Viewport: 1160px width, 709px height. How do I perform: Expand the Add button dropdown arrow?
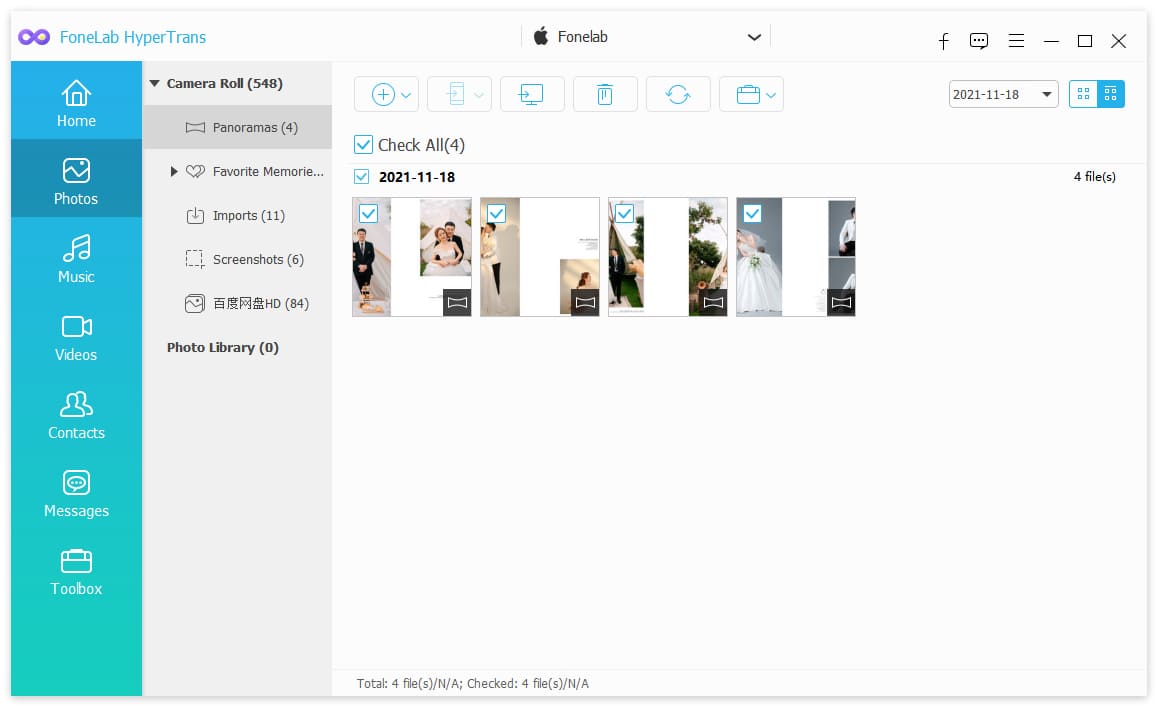click(406, 95)
